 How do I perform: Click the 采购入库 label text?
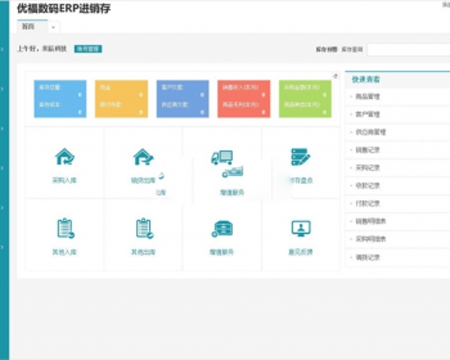64,180
